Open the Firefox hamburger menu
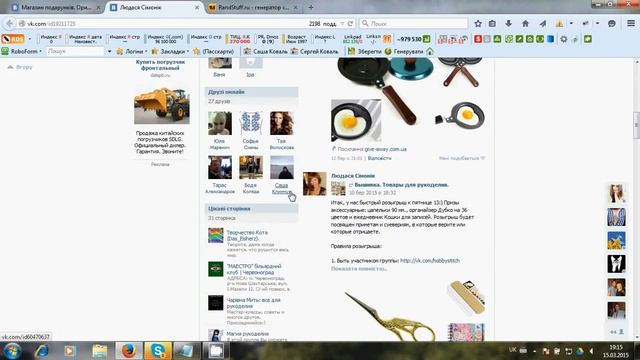The height and width of the screenshot is (360, 640). tap(631, 23)
